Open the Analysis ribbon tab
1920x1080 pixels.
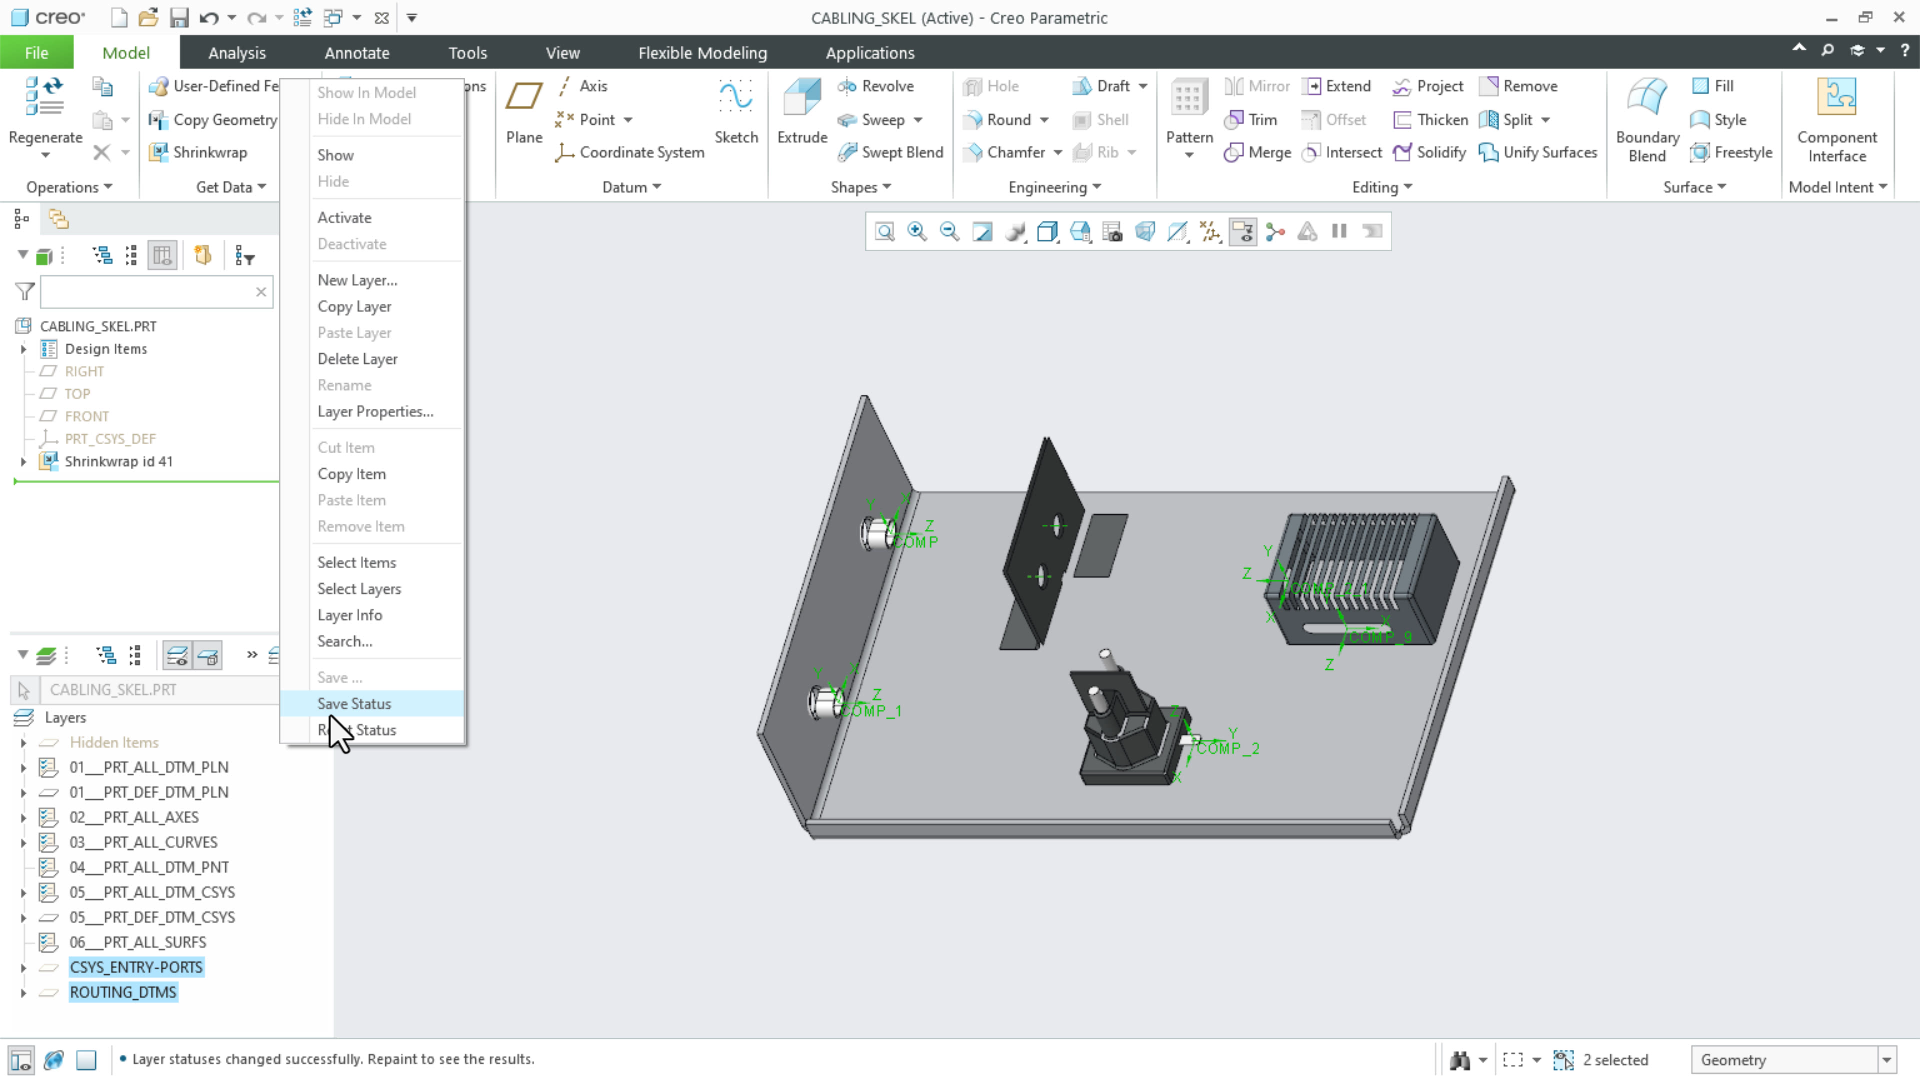pyautogui.click(x=237, y=53)
